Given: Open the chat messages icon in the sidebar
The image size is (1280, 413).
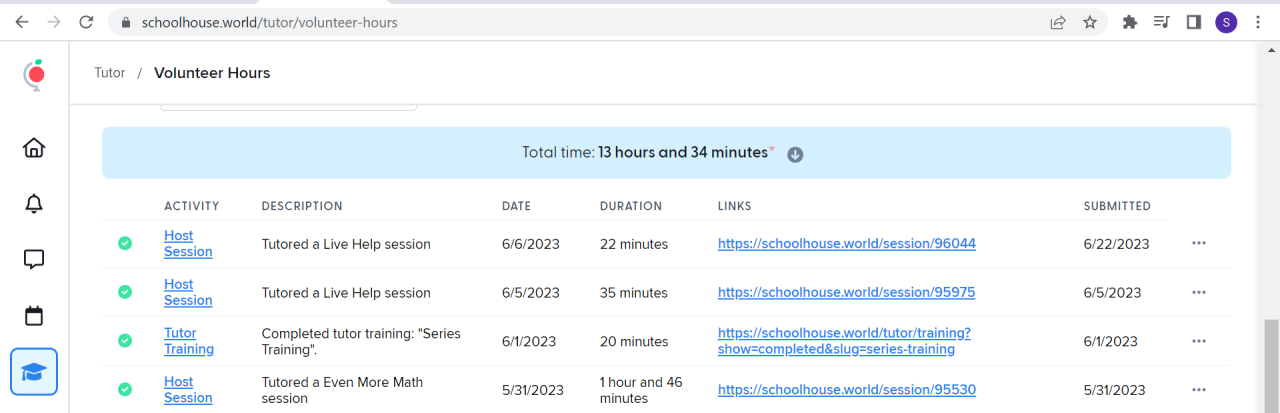Looking at the screenshot, I should tap(34, 260).
